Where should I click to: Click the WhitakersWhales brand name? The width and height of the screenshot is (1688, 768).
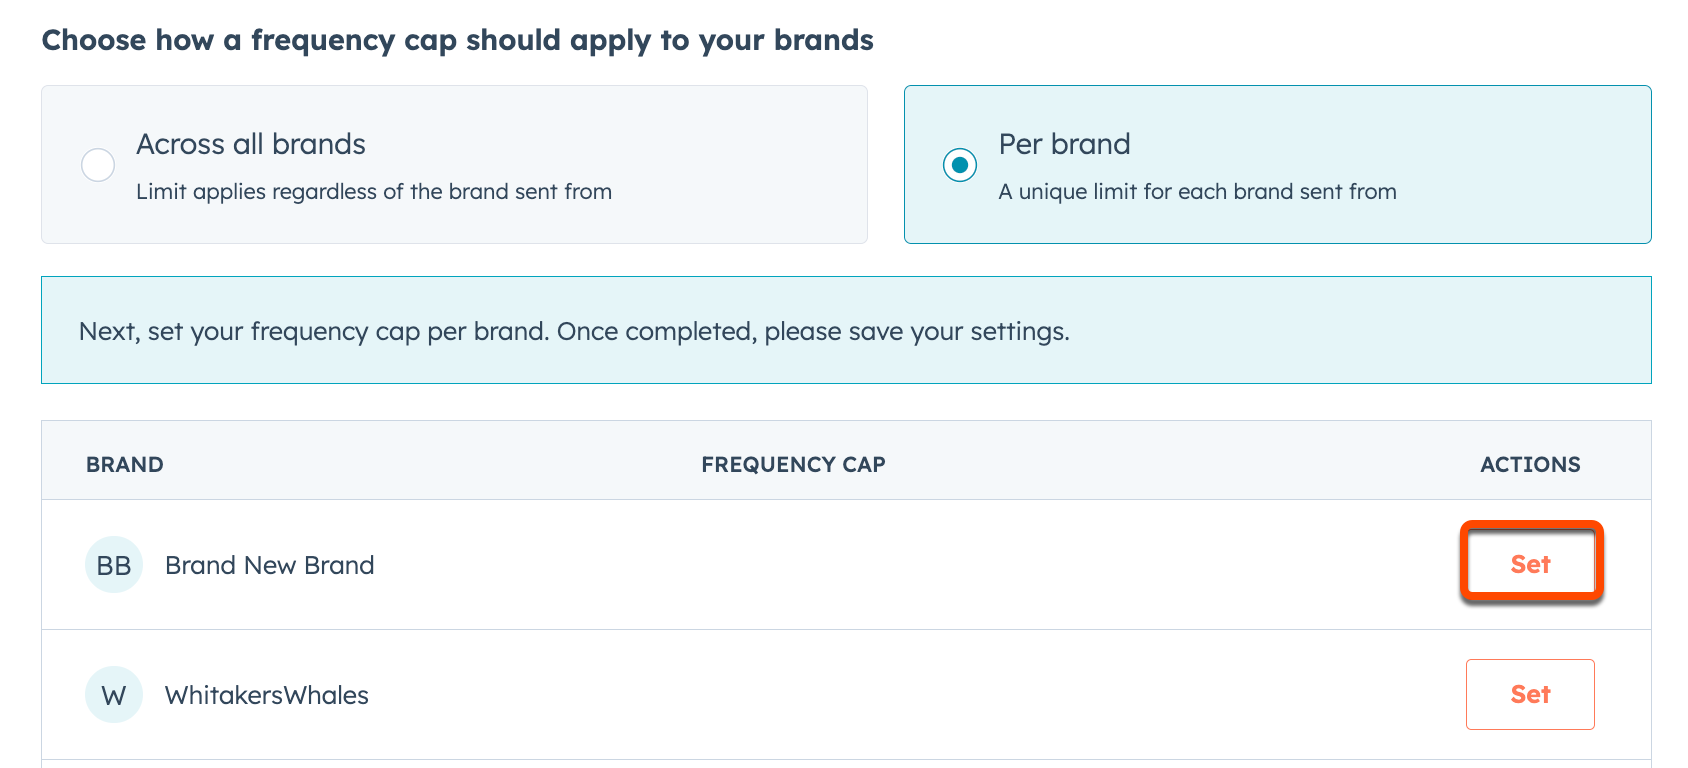click(x=267, y=694)
